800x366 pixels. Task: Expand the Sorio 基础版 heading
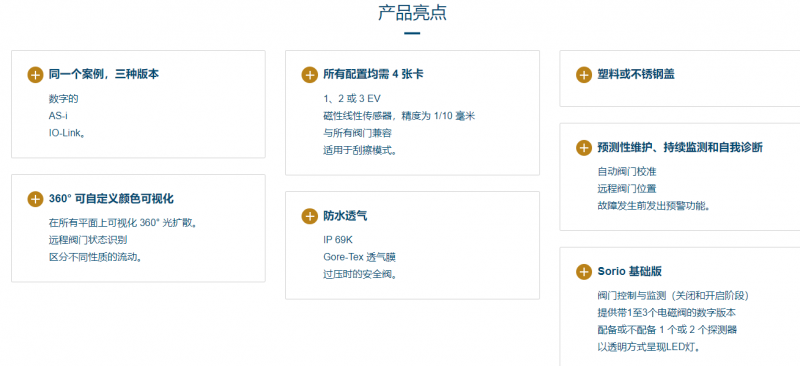pos(630,272)
